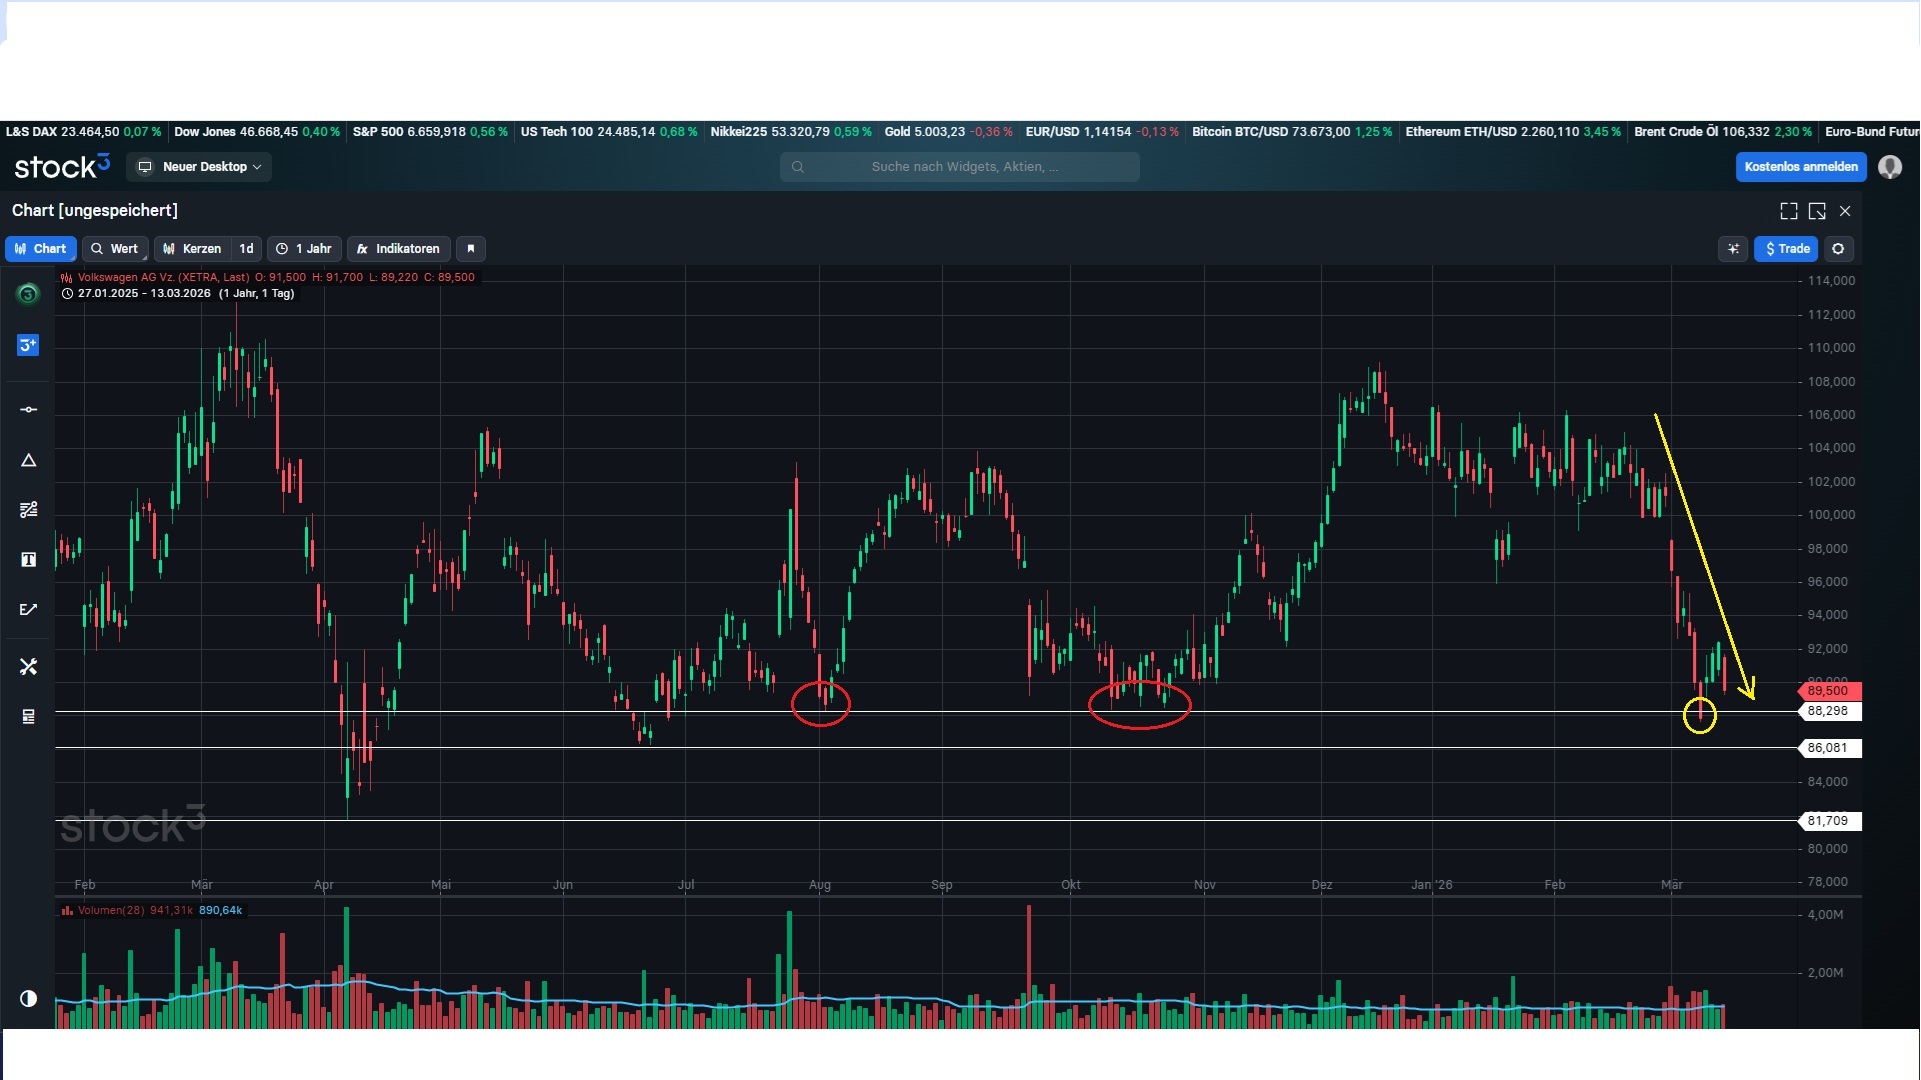This screenshot has width=1921, height=1080.
Task: Open the object list icon
Action: click(x=28, y=716)
